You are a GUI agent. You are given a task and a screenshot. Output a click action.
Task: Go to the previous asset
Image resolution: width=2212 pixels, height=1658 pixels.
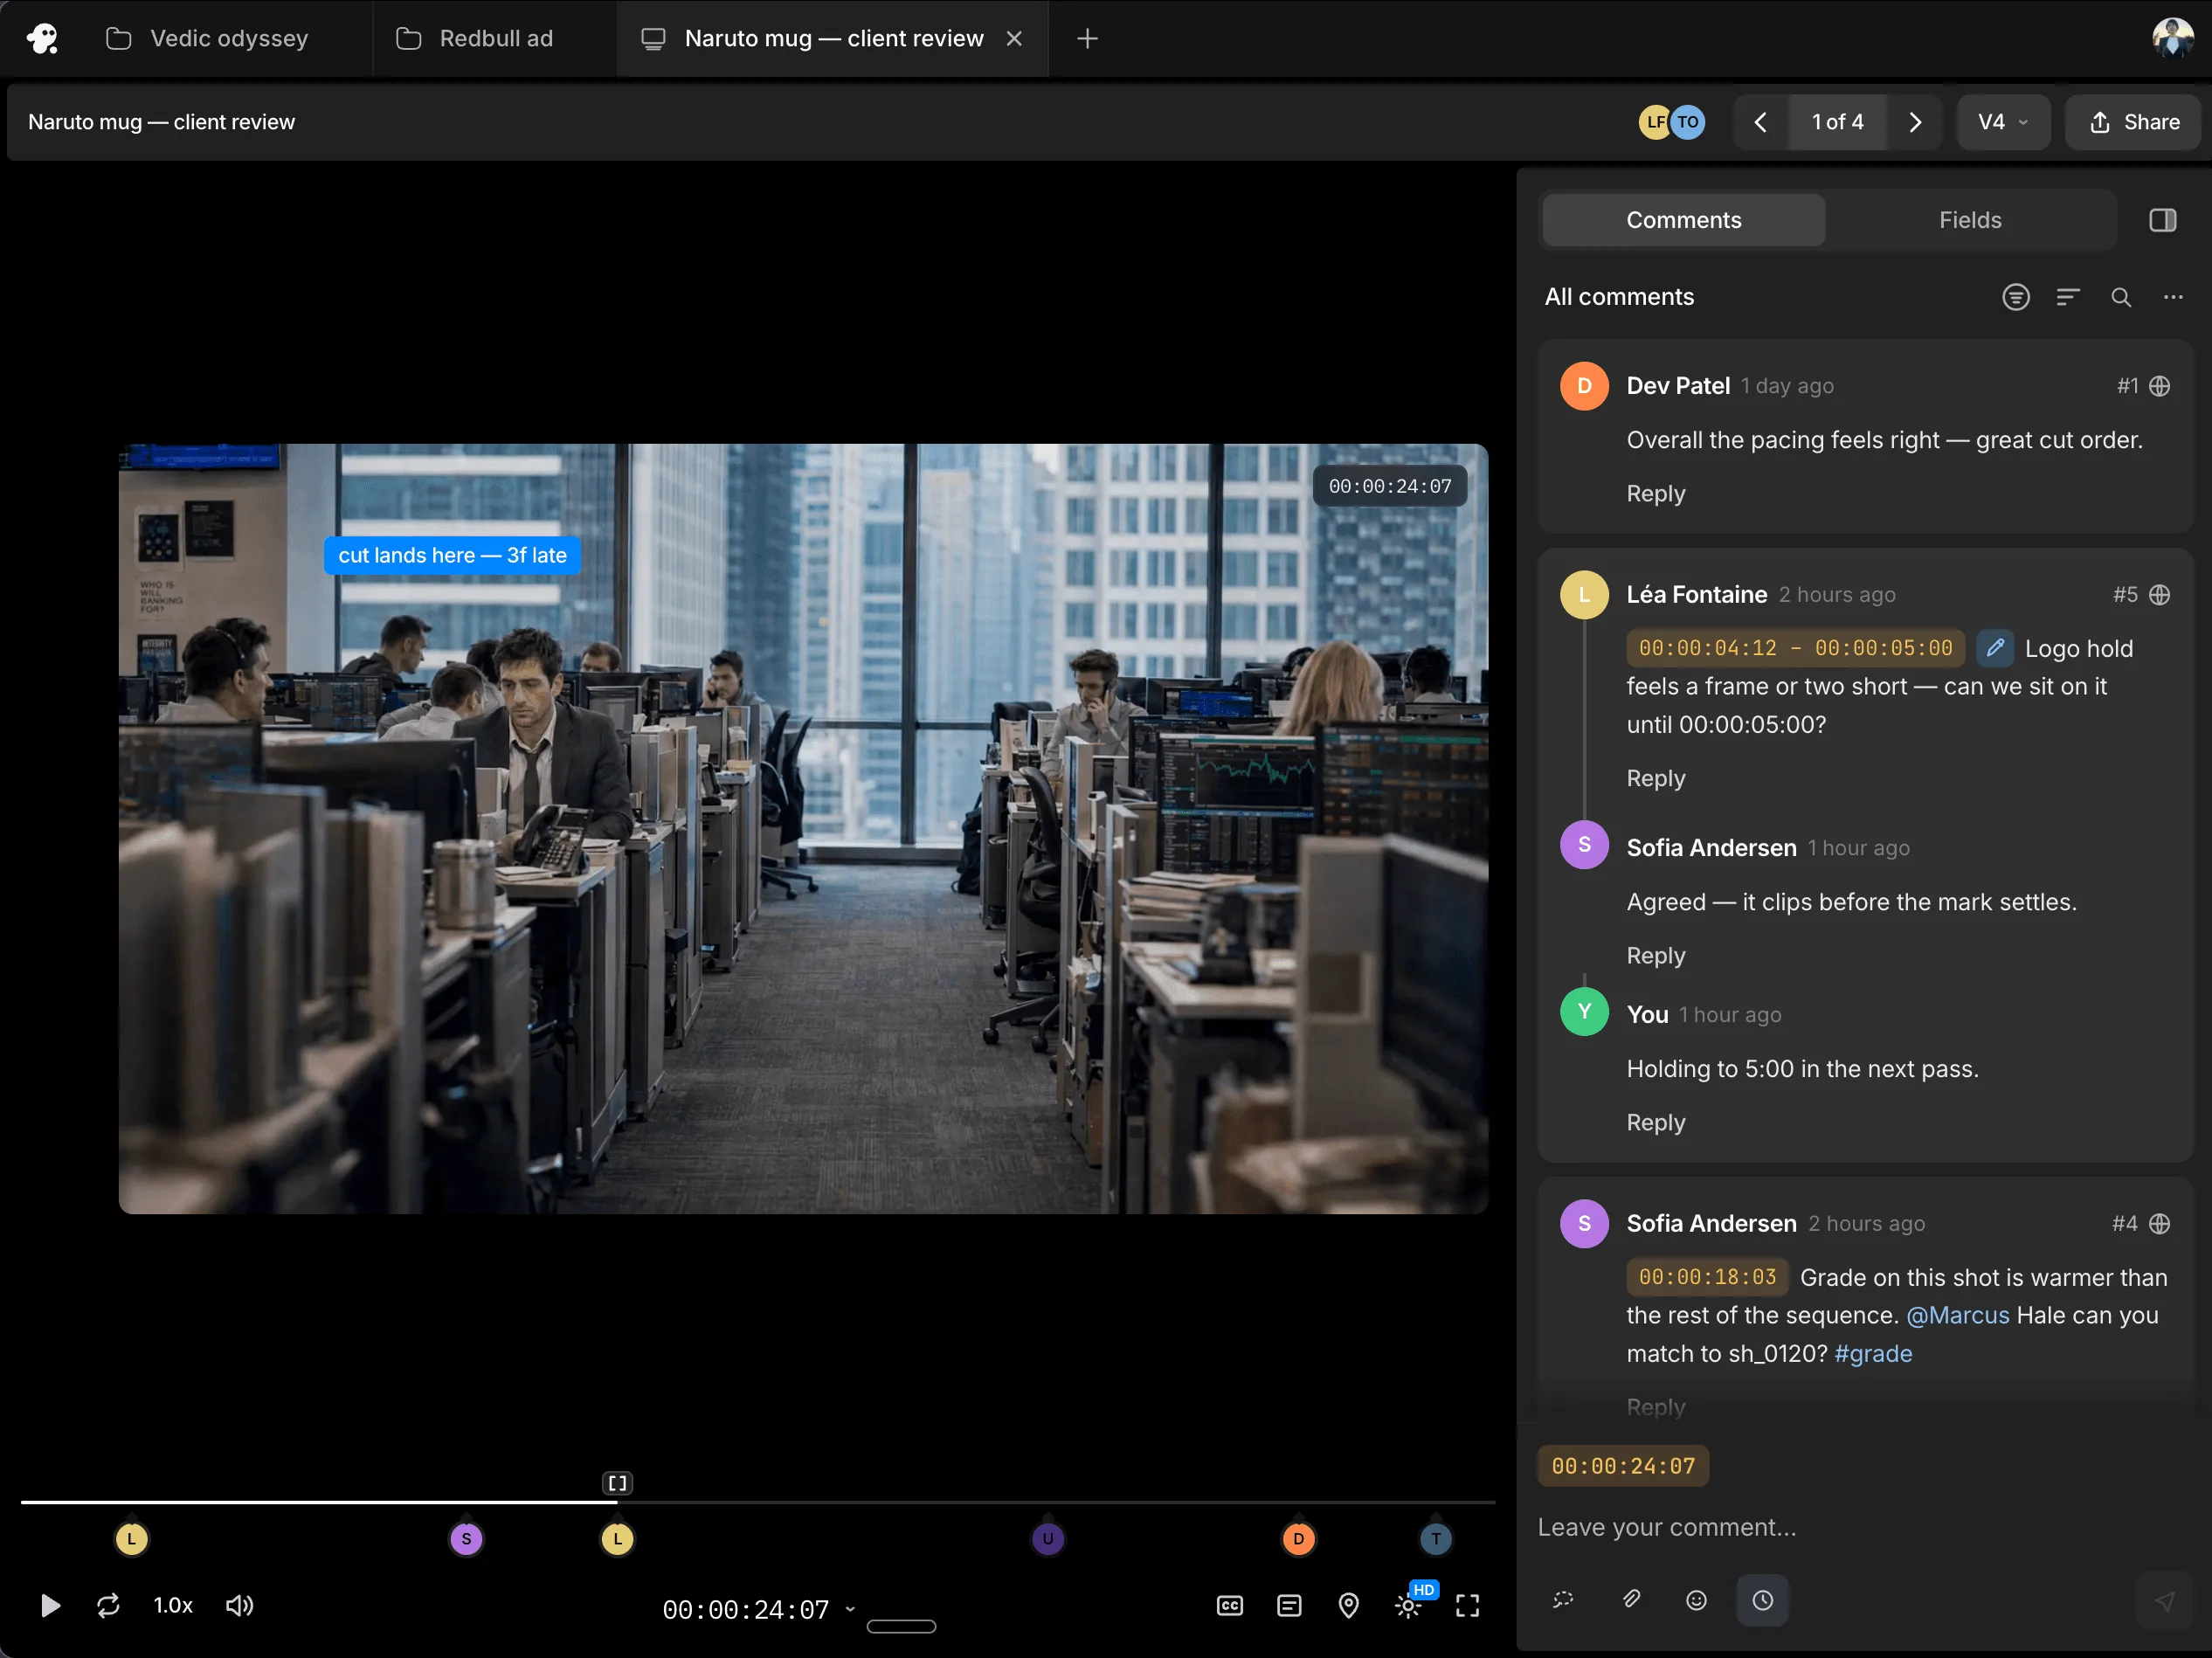1761,122
